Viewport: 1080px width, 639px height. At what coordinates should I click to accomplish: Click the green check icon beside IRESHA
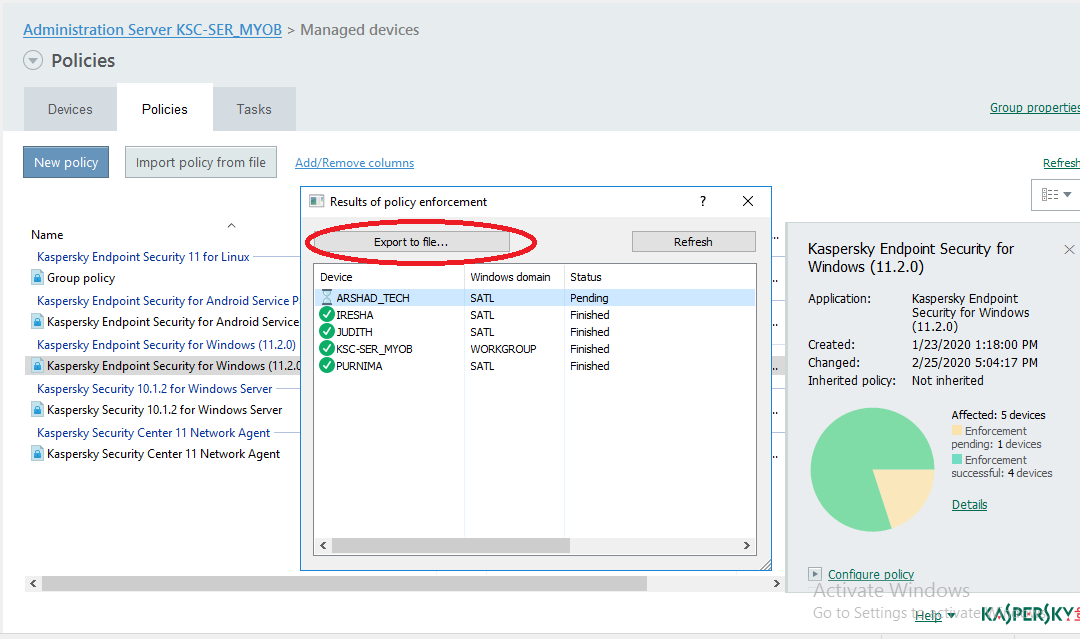point(326,315)
